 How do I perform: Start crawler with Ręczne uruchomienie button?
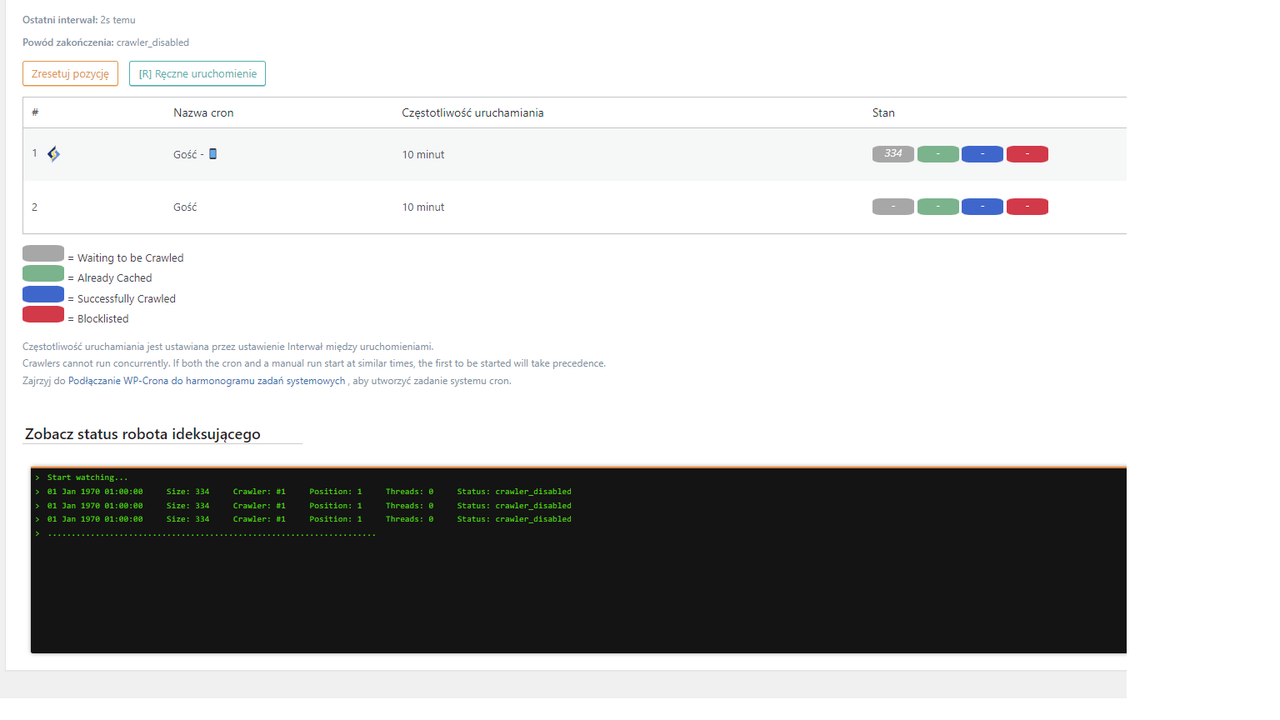(x=197, y=74)
